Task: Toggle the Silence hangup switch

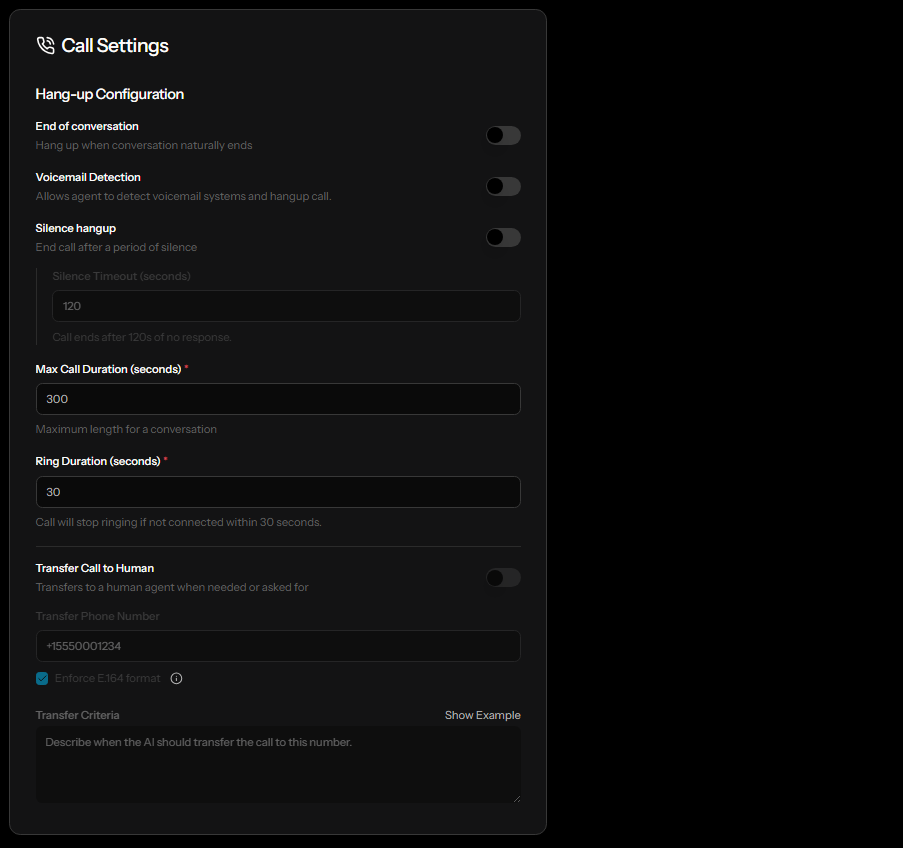Action: click(503, 237)
